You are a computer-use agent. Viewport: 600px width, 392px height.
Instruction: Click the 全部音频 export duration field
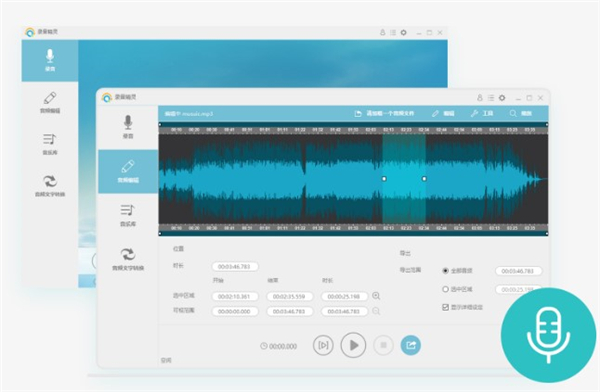pyautogui.click(x=518, y=271)
